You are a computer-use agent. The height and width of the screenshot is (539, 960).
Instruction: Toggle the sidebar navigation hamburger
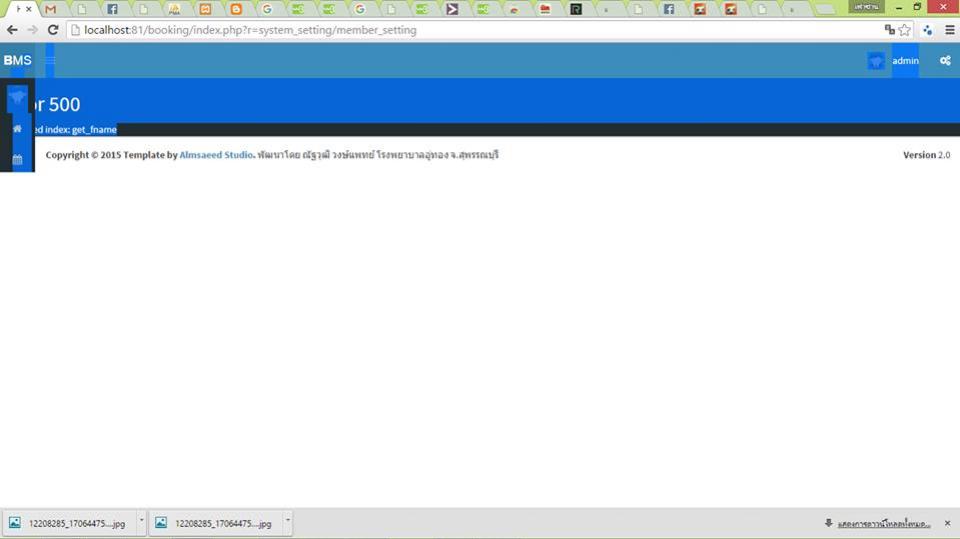50,60
